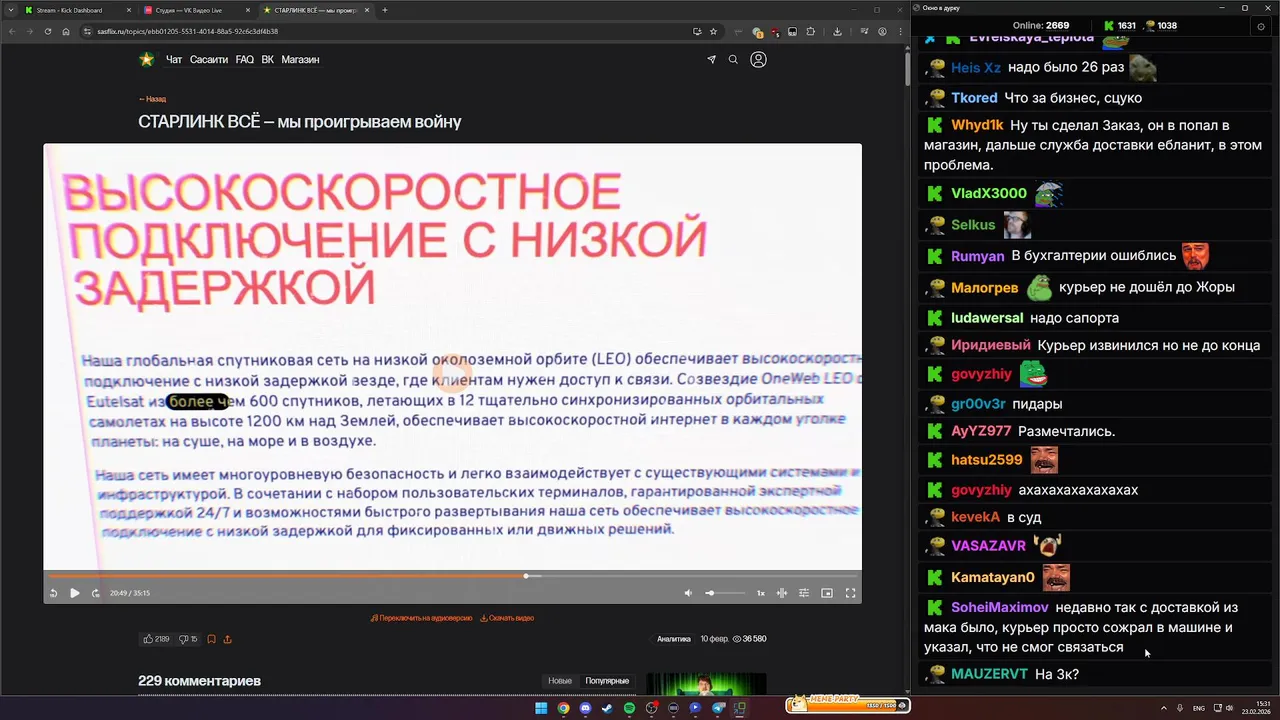Open Windows Start button on taskbar
This screenshot has height=720, width=1280.
click(541, 708)
